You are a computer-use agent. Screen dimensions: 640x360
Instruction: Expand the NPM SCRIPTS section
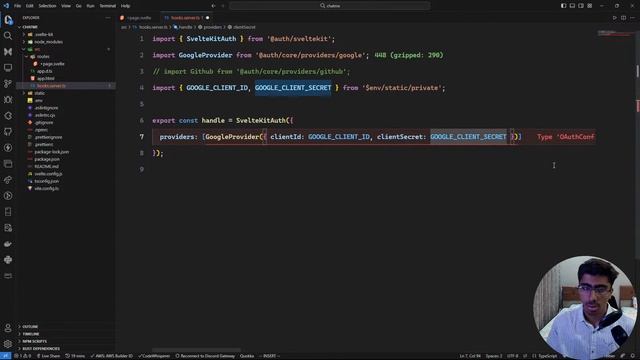pyautogui.click(x=35, y=341)
